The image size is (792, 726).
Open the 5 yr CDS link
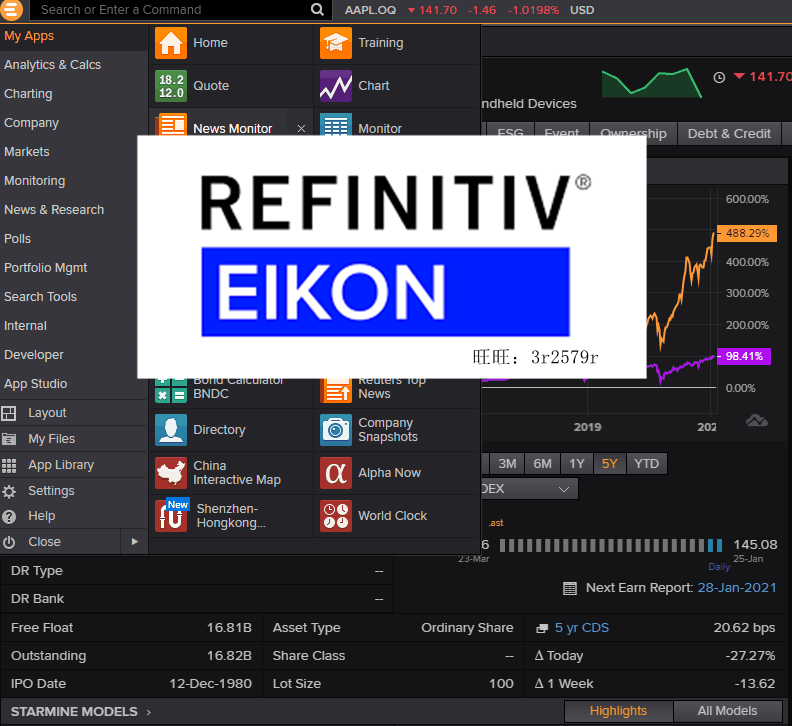pos(582,628)
